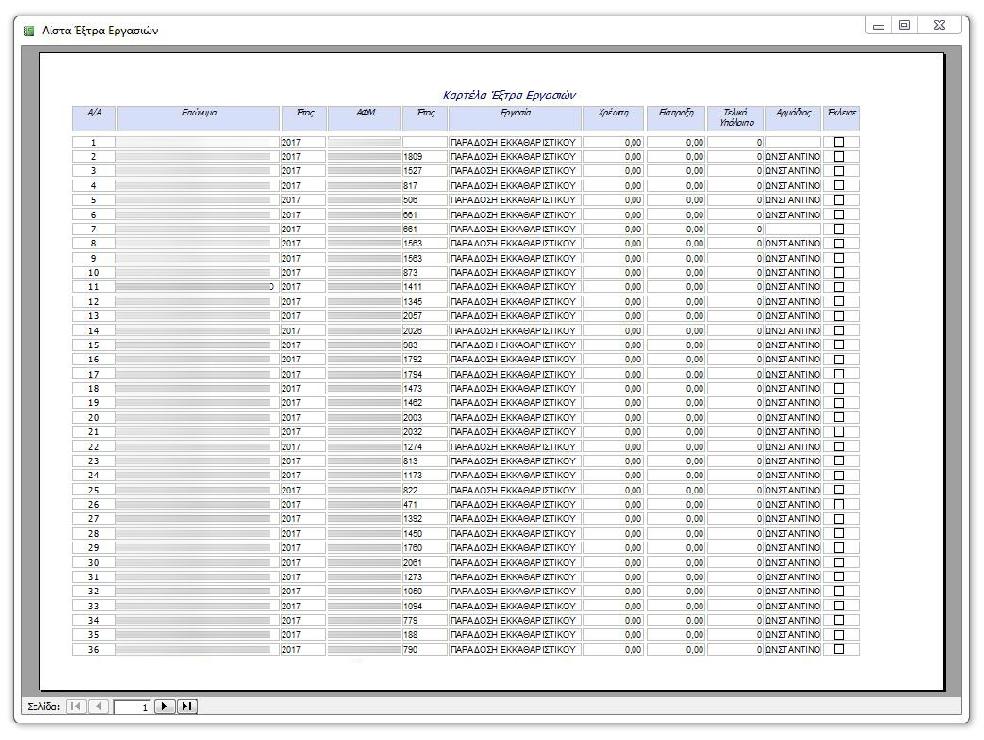Click the Χρέωση value 0,00 in row 17
Screen dimensions: 984x740
pos(633,374)
